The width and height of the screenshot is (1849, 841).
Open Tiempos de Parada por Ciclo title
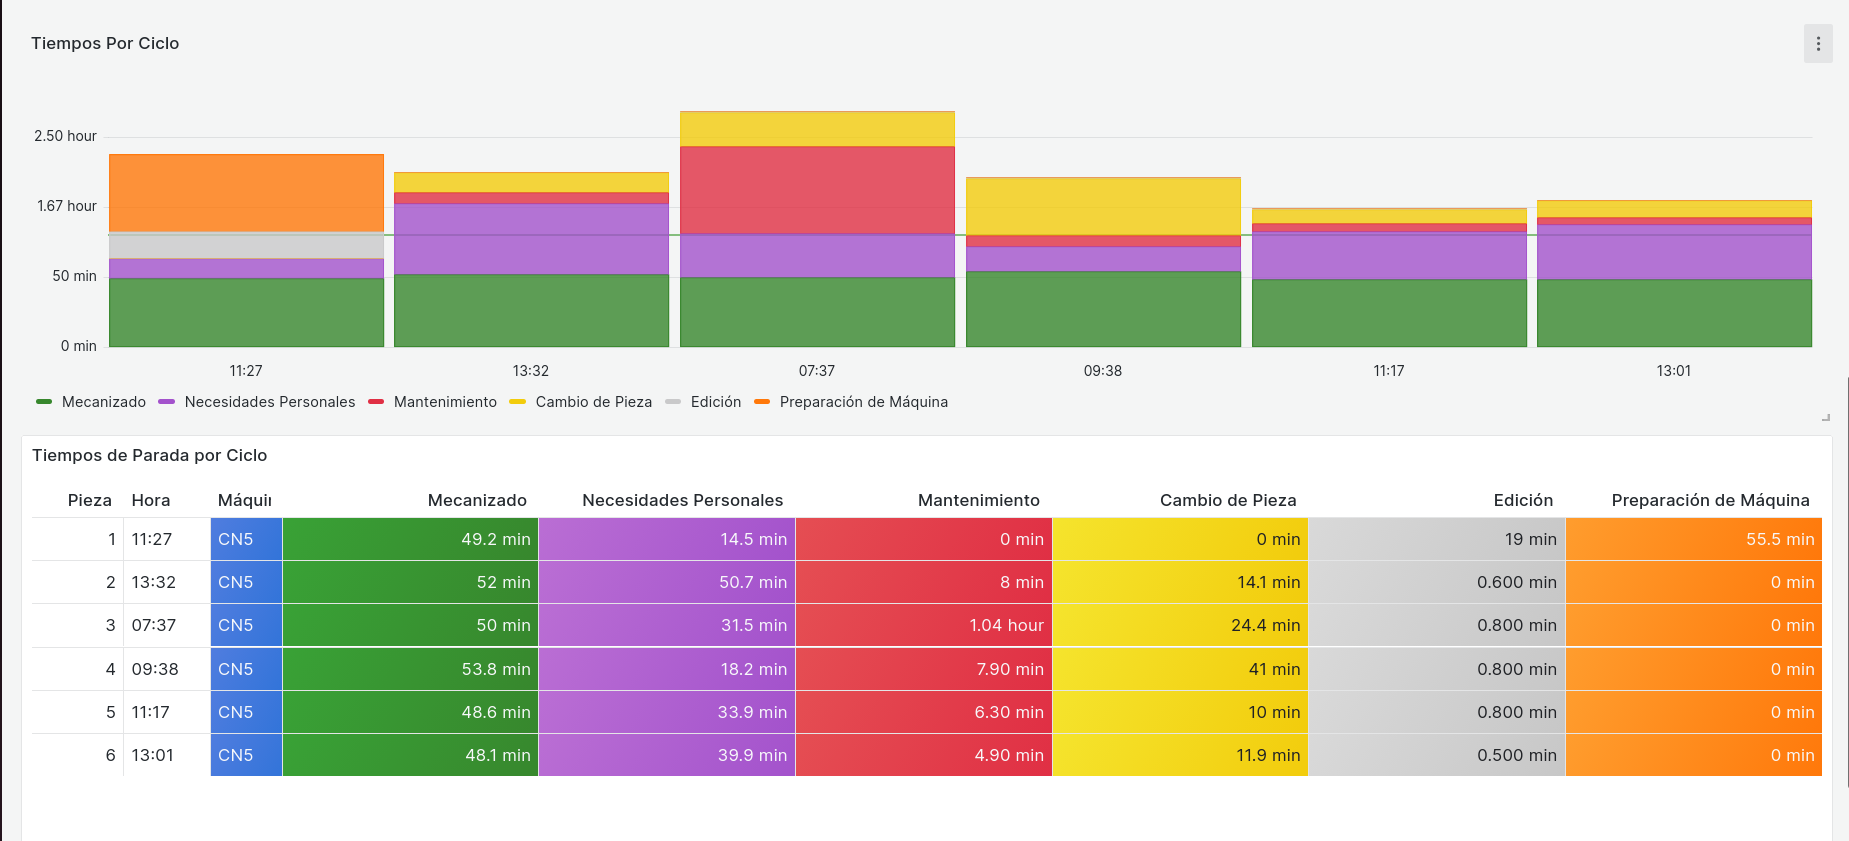[150, 455]
